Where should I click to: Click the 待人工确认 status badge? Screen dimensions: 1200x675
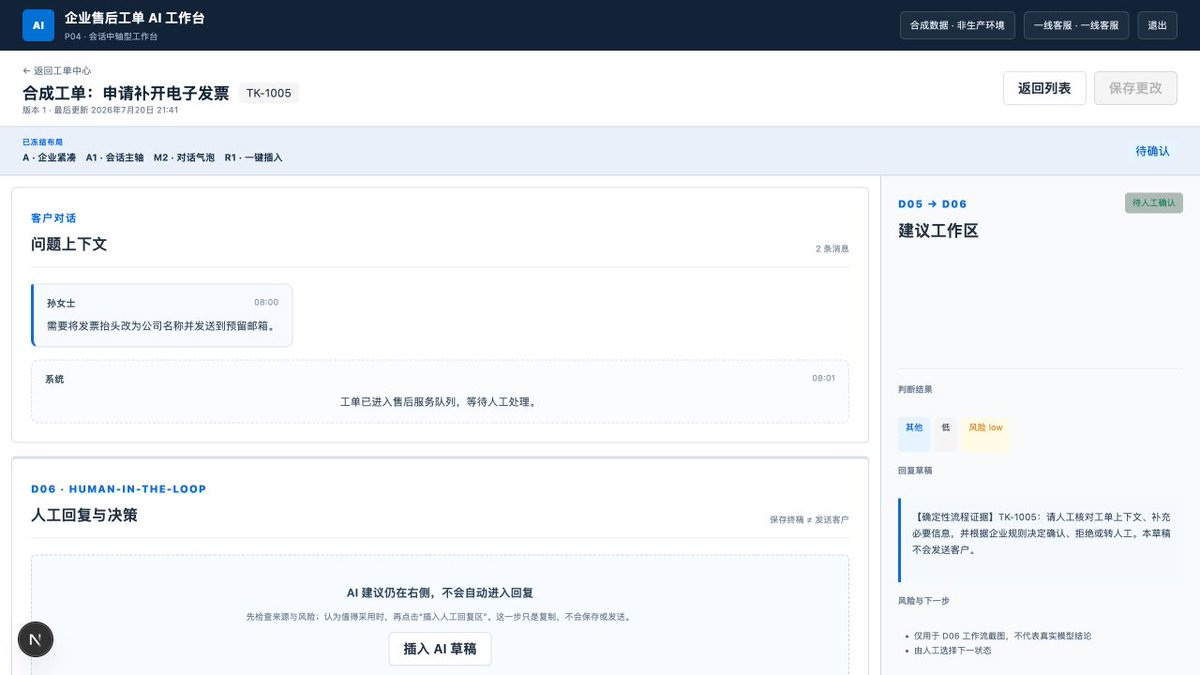click(x=1153, y=203)
